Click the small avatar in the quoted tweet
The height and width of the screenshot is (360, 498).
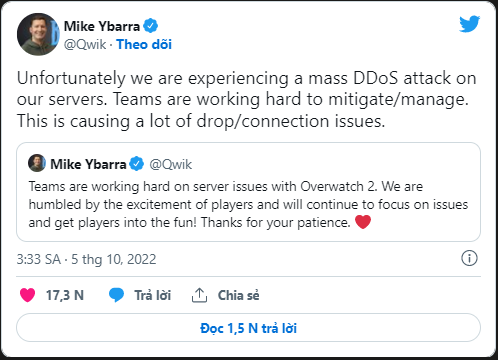[x=37, y=163]
